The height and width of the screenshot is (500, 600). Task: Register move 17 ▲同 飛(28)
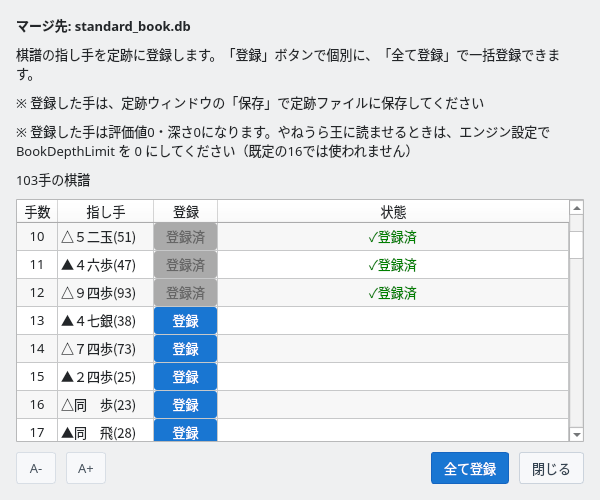click(186, 431)
